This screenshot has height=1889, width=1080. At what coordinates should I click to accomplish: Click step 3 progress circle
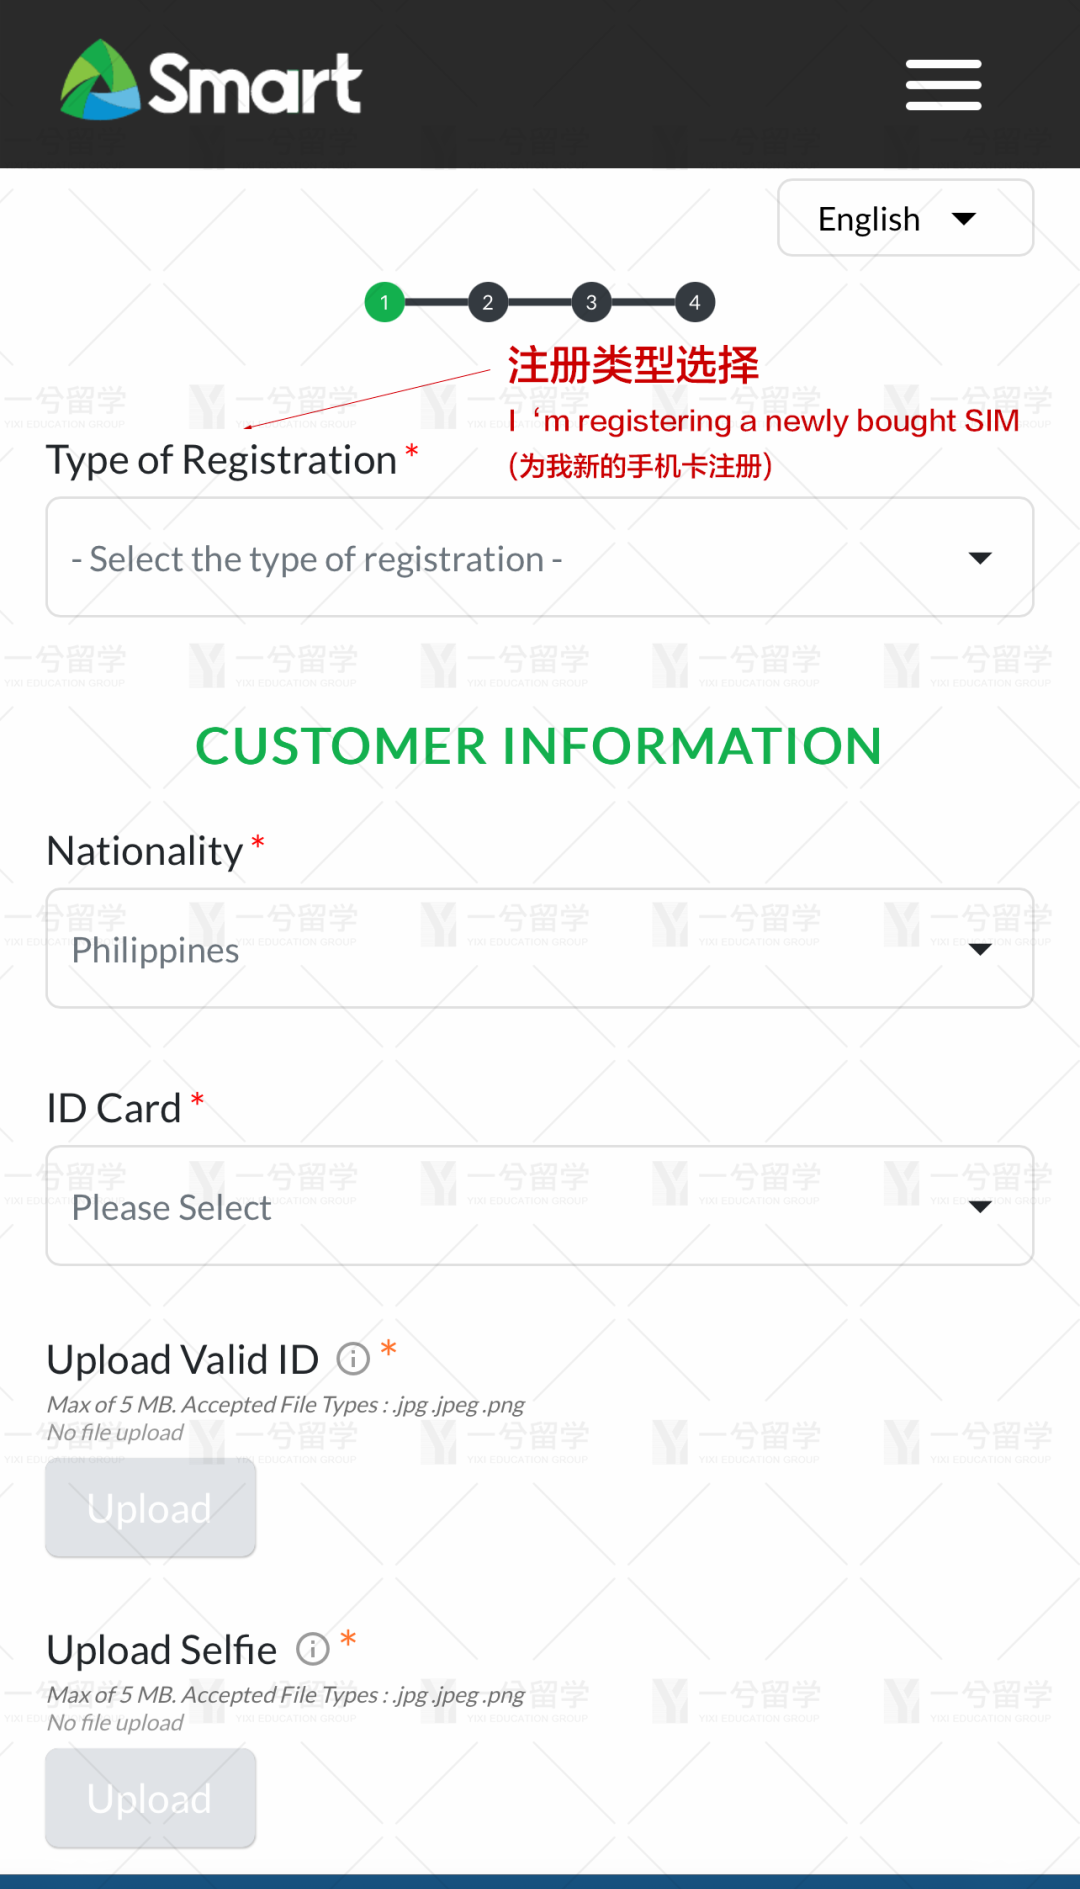click(591, 302)
